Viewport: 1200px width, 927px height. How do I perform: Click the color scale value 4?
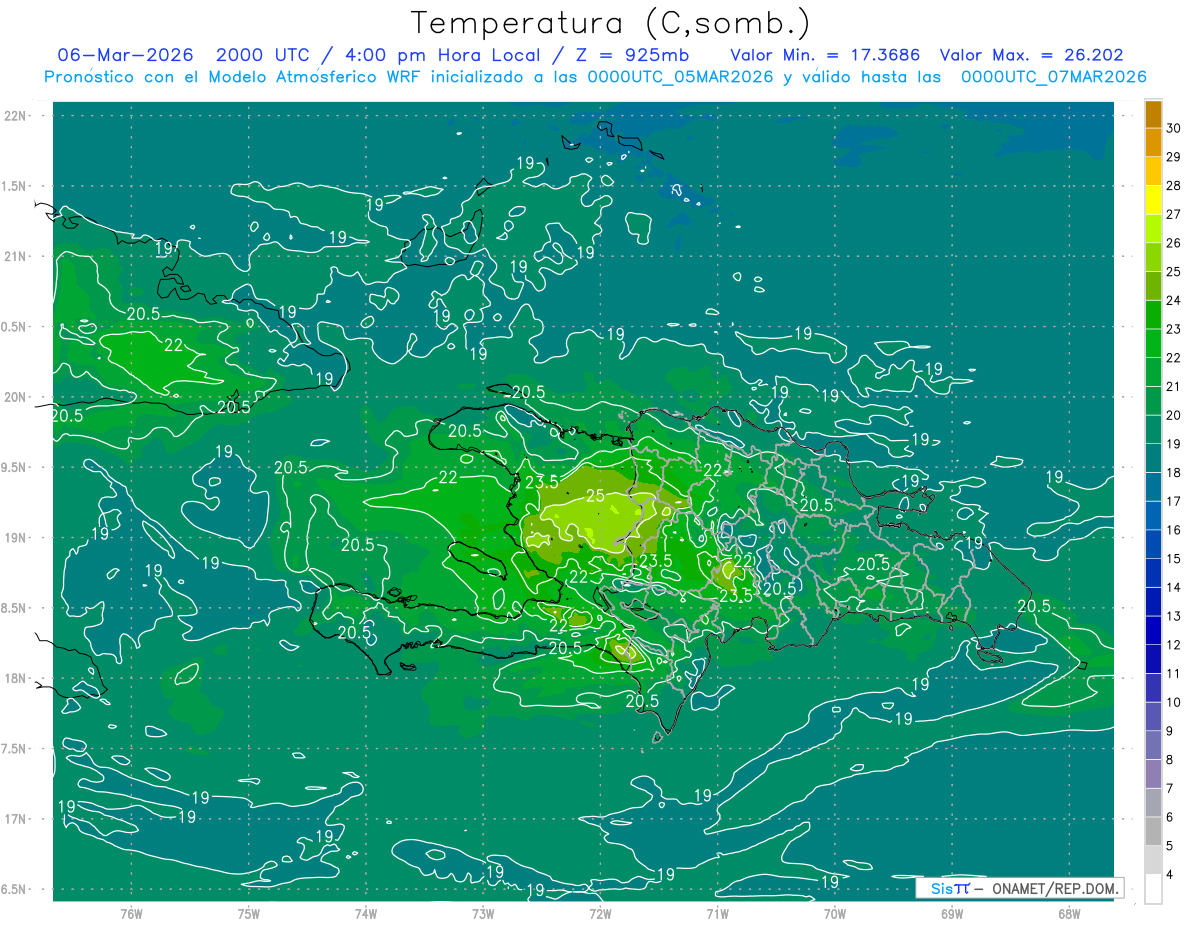pos(1170,874)
